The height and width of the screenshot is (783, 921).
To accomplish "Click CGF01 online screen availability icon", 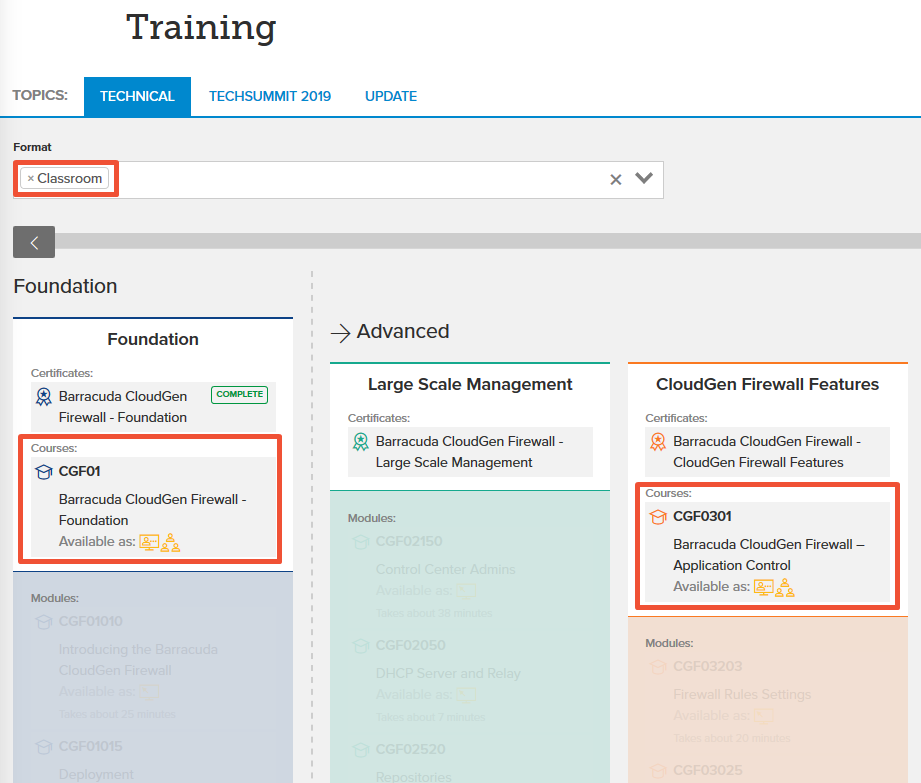I will click(x=149, y=542).
